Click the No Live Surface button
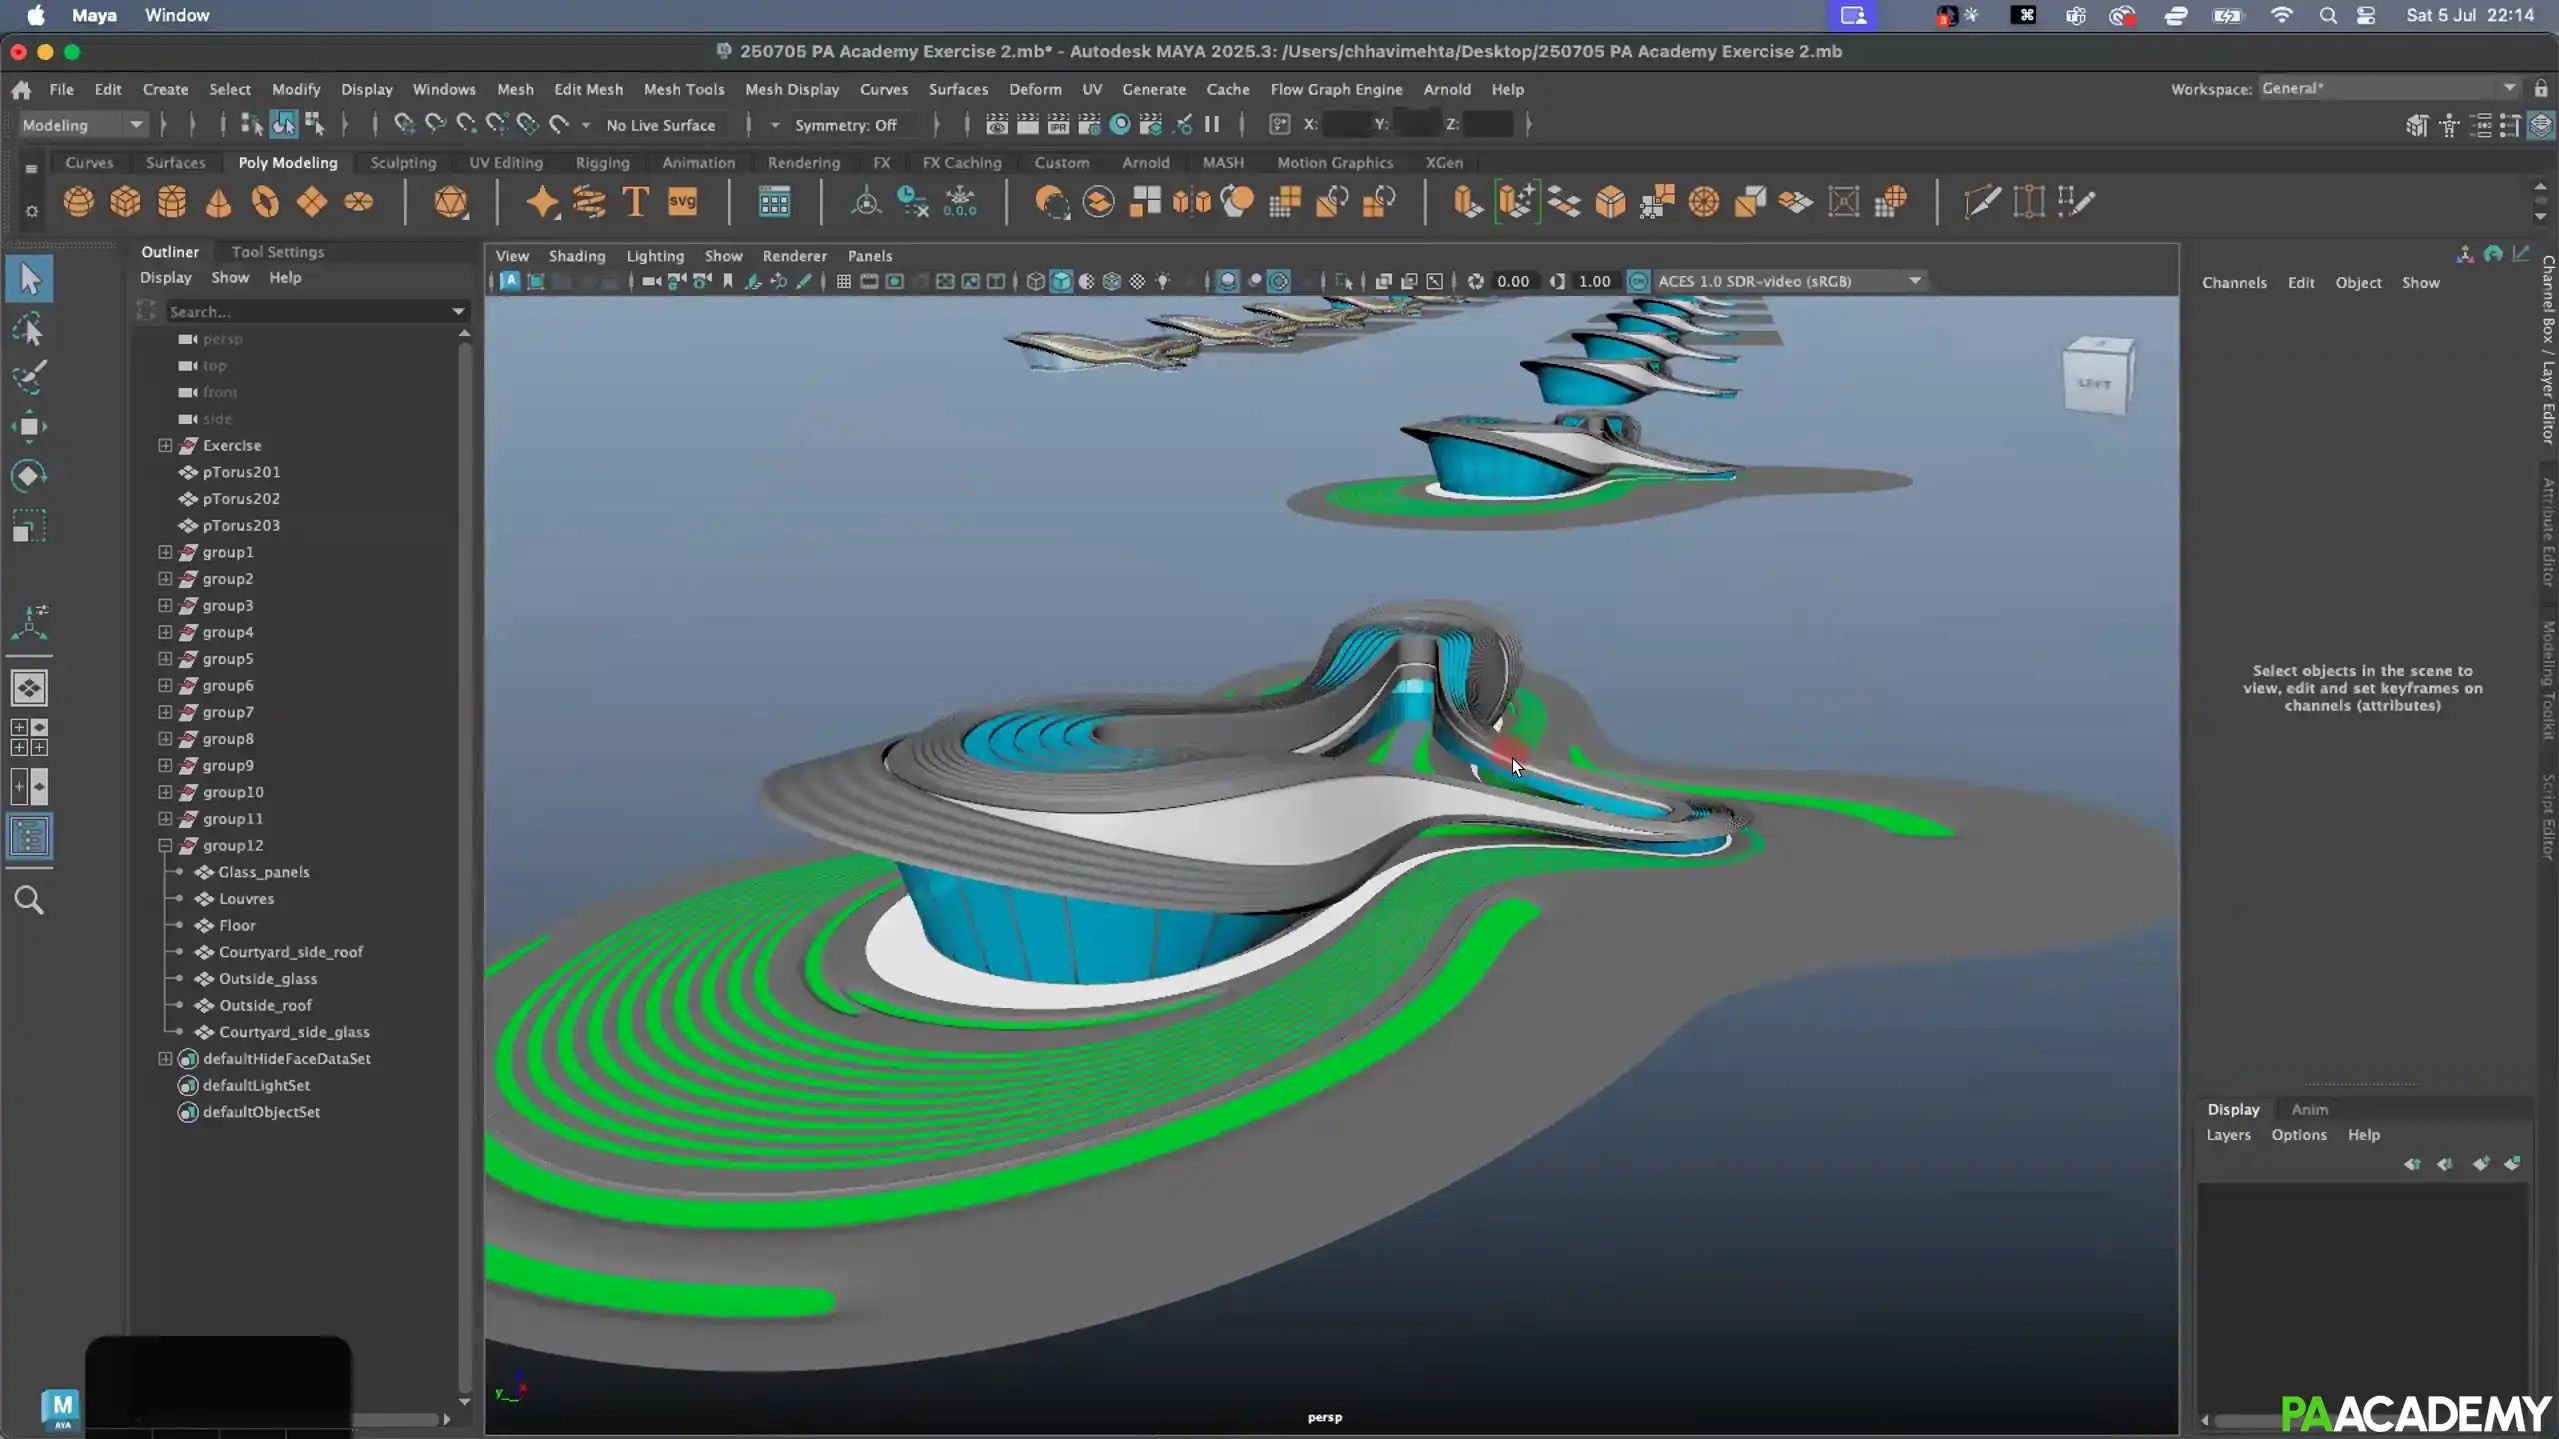Screen dimensions: 2559x1439 663,124
